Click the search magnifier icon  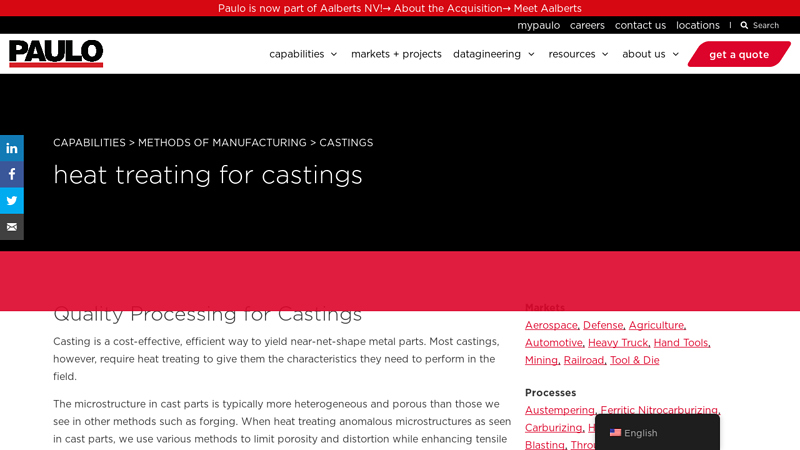point(744,25)
